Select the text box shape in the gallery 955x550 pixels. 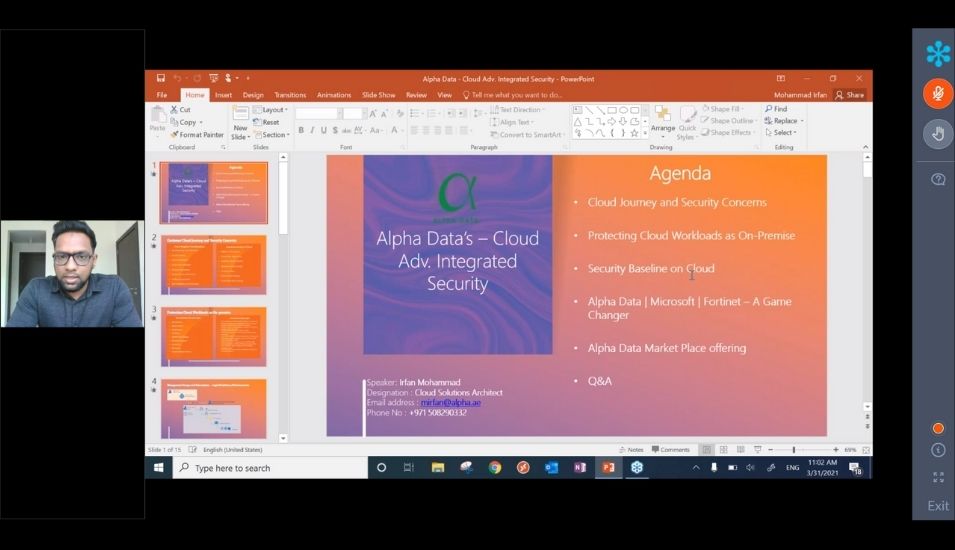tap(577, 110)
